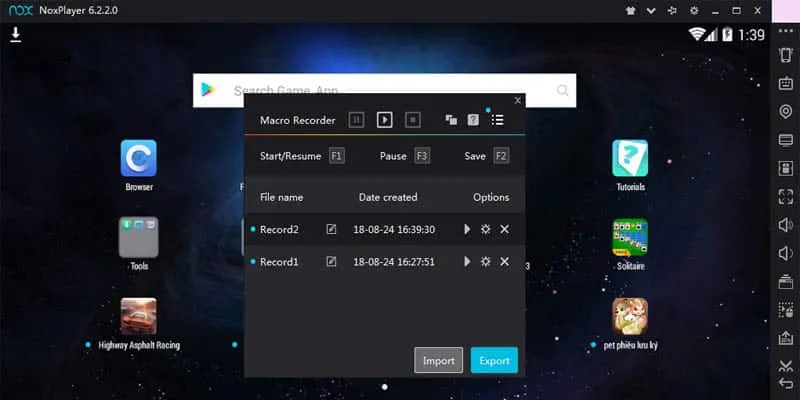Open settings gear for Record2

point(486,229)
